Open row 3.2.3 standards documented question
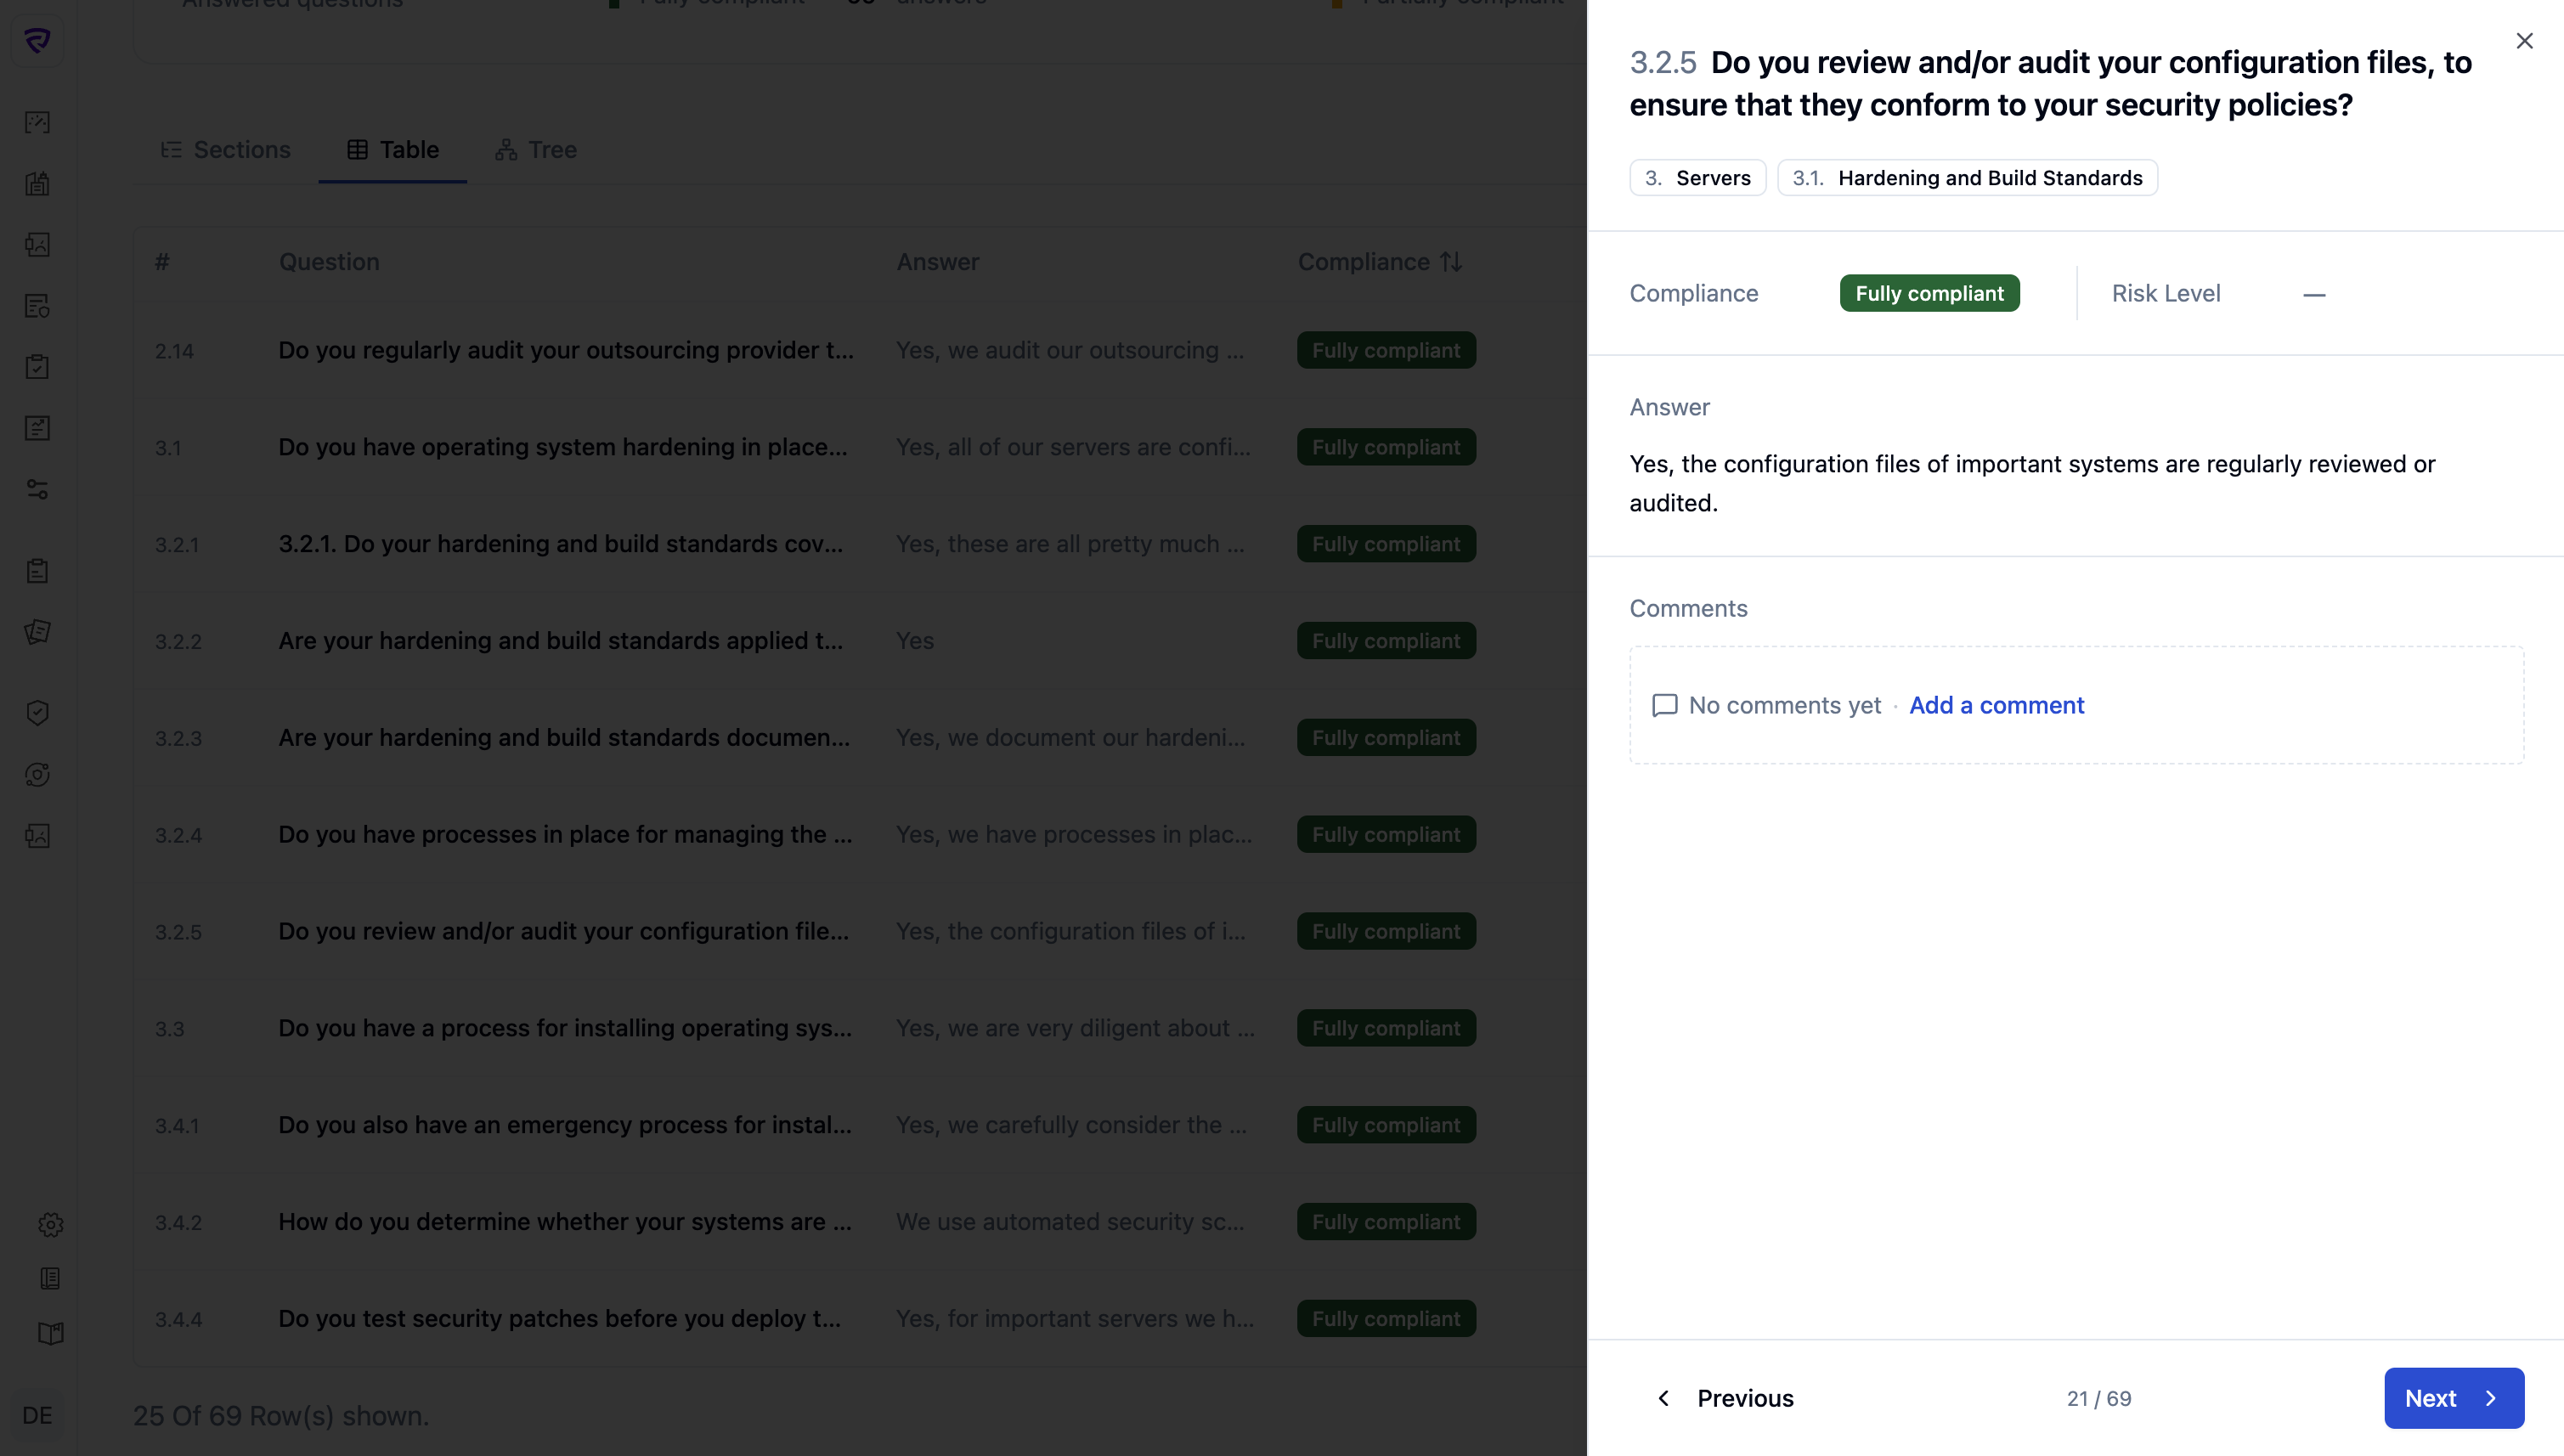The image size is (2564, 1456). pyautogui.click(x=564, y=738)
